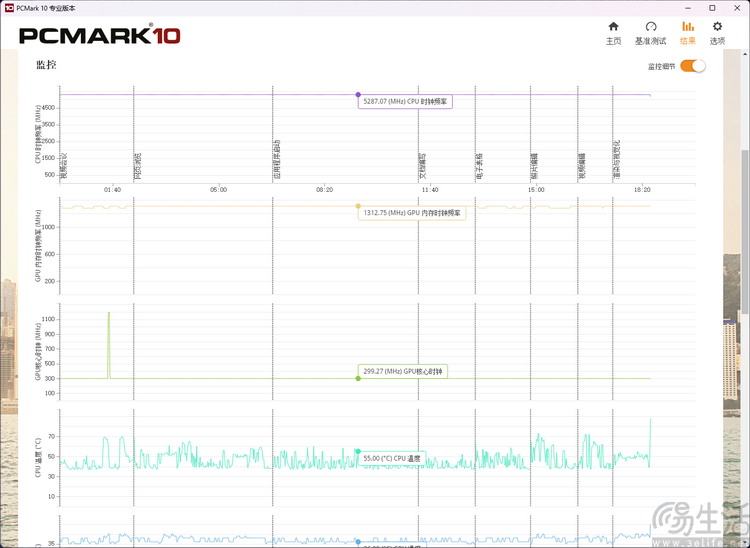750x548 pixels.
Task: Close the PCMark 10 window
Action: 737,8
